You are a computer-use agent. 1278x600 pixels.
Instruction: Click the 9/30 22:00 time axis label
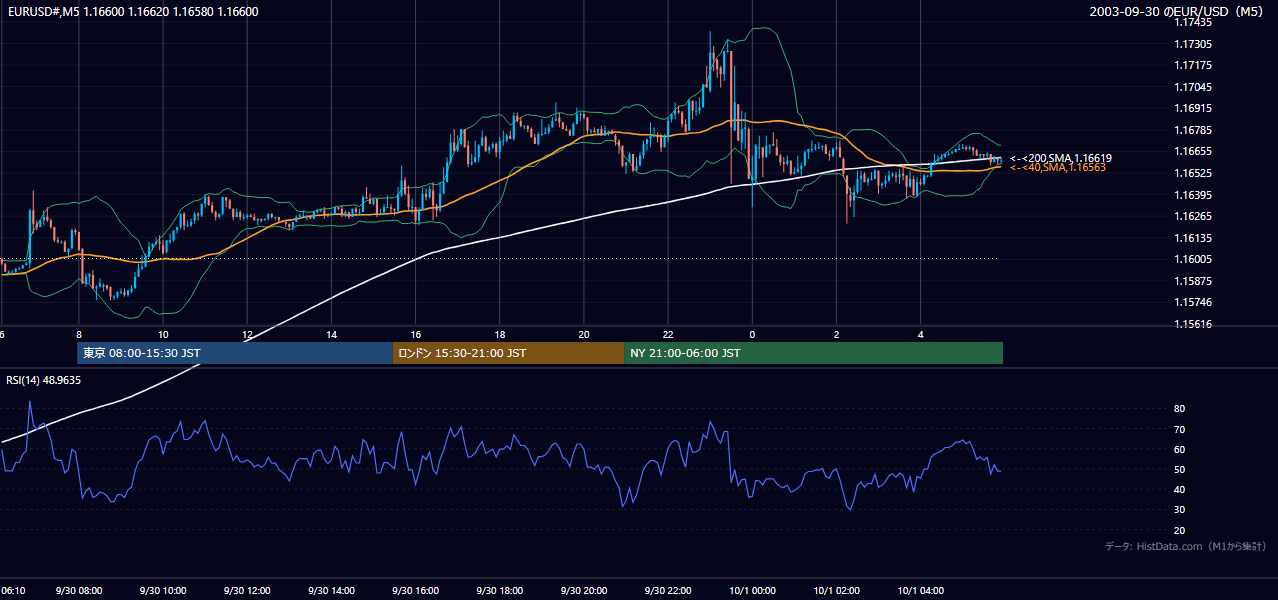point(667,591)
